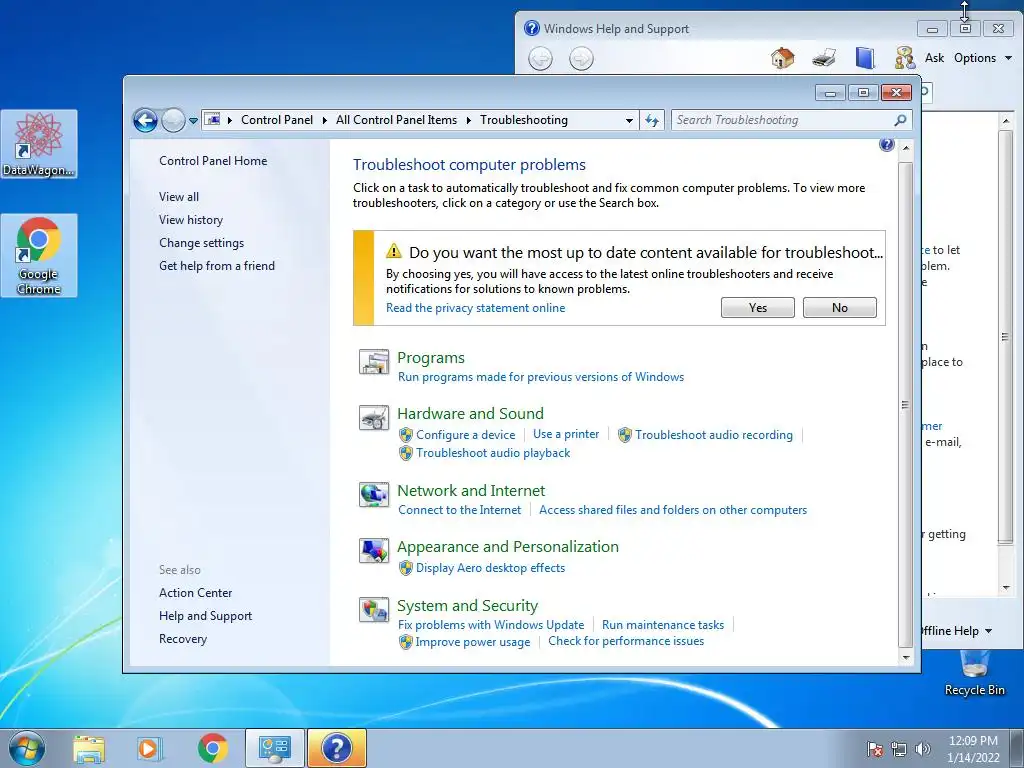Screen dimensions: 1024x768
Task: Open Google Chrome desktop shortcut
Action: pyautogui.click(x=39, y=256)
